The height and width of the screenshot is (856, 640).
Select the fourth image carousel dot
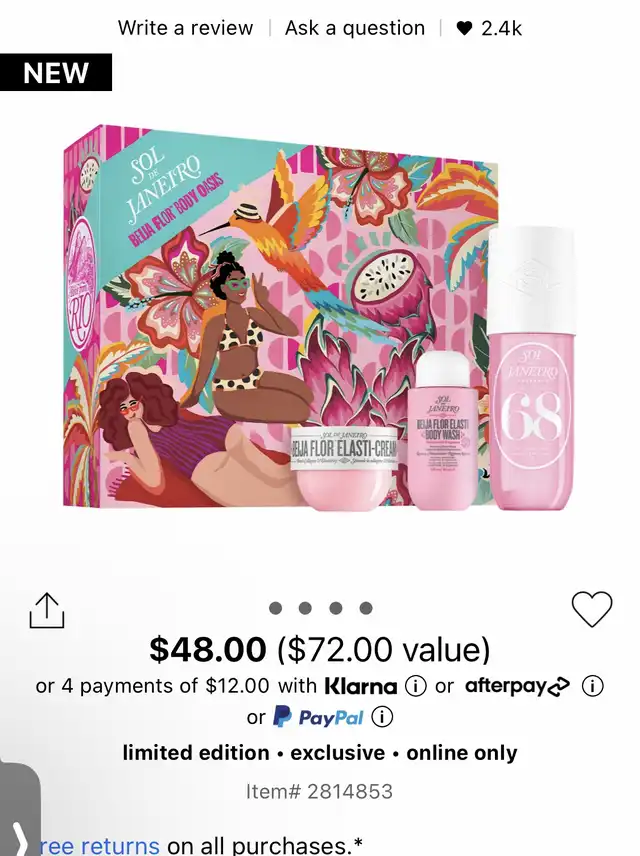point(366,608)
